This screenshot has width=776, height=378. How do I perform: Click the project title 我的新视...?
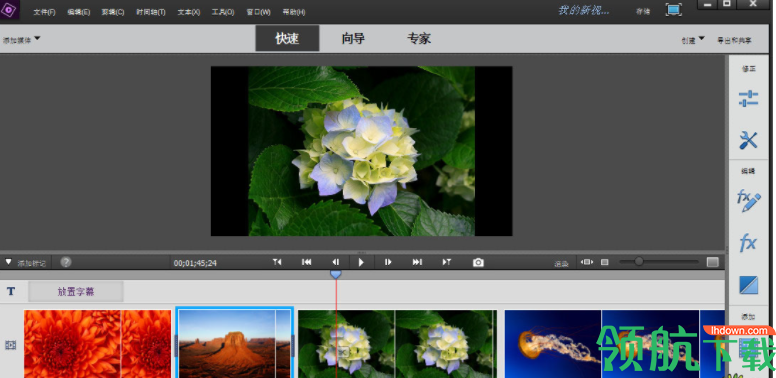click(584, 10)
